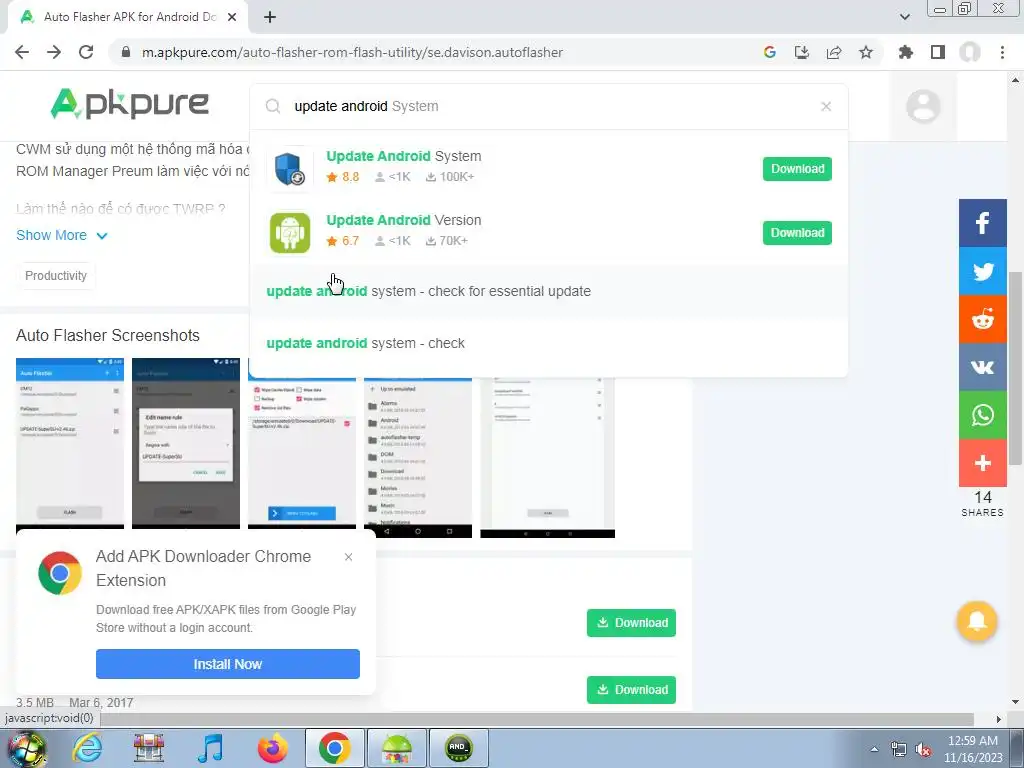This screenshot has height=768, width=1024.
Task: View the file browser screenshot thumbnail
Action: [418, 457]
